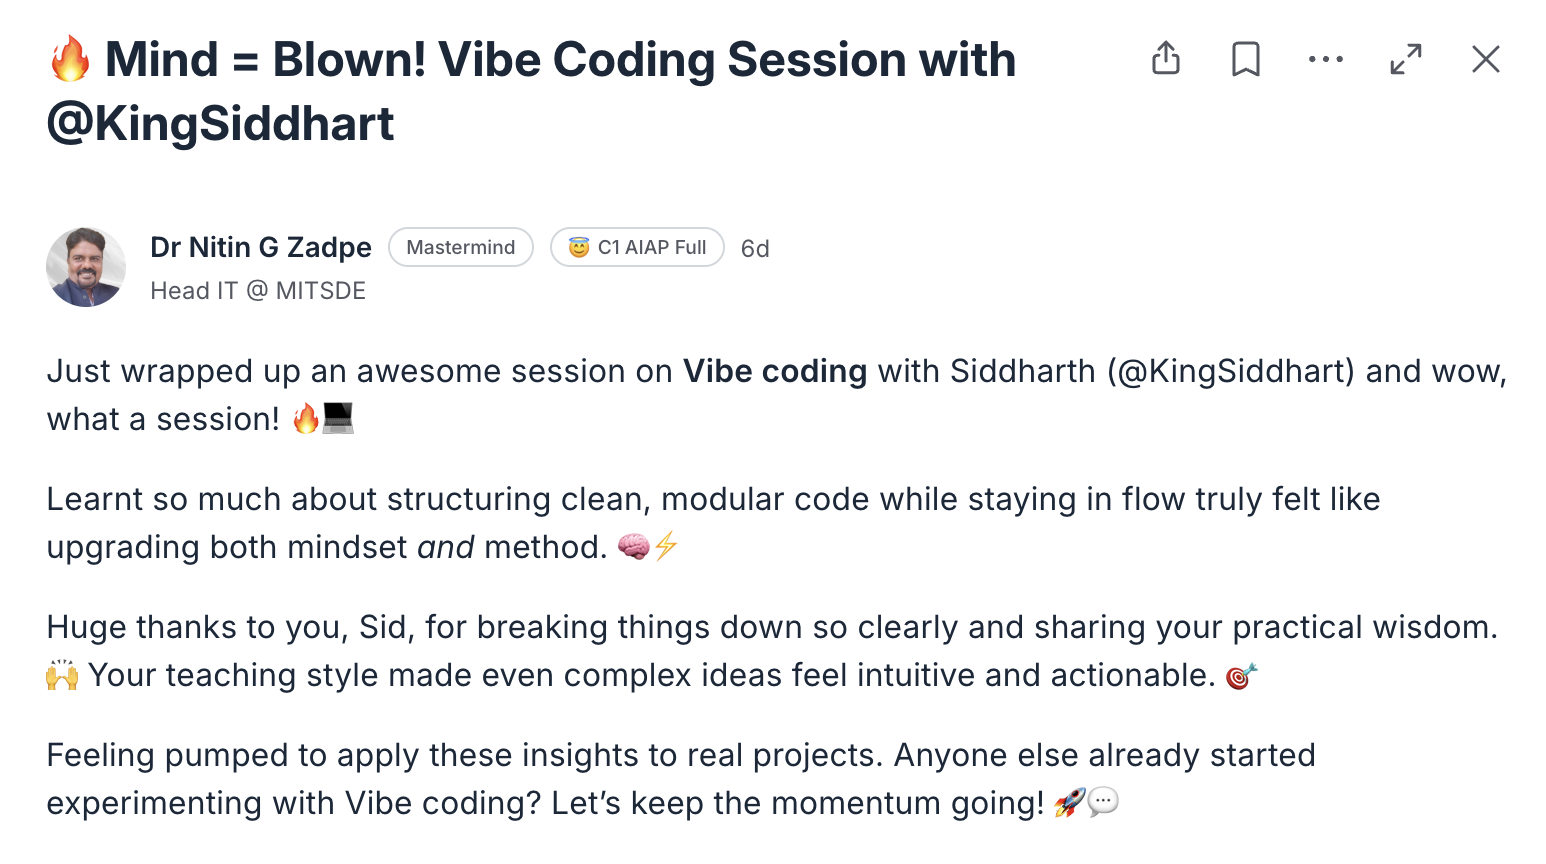
Task: Click the author name Dr Nitin G Zadpe
Action: click(261, 247)
